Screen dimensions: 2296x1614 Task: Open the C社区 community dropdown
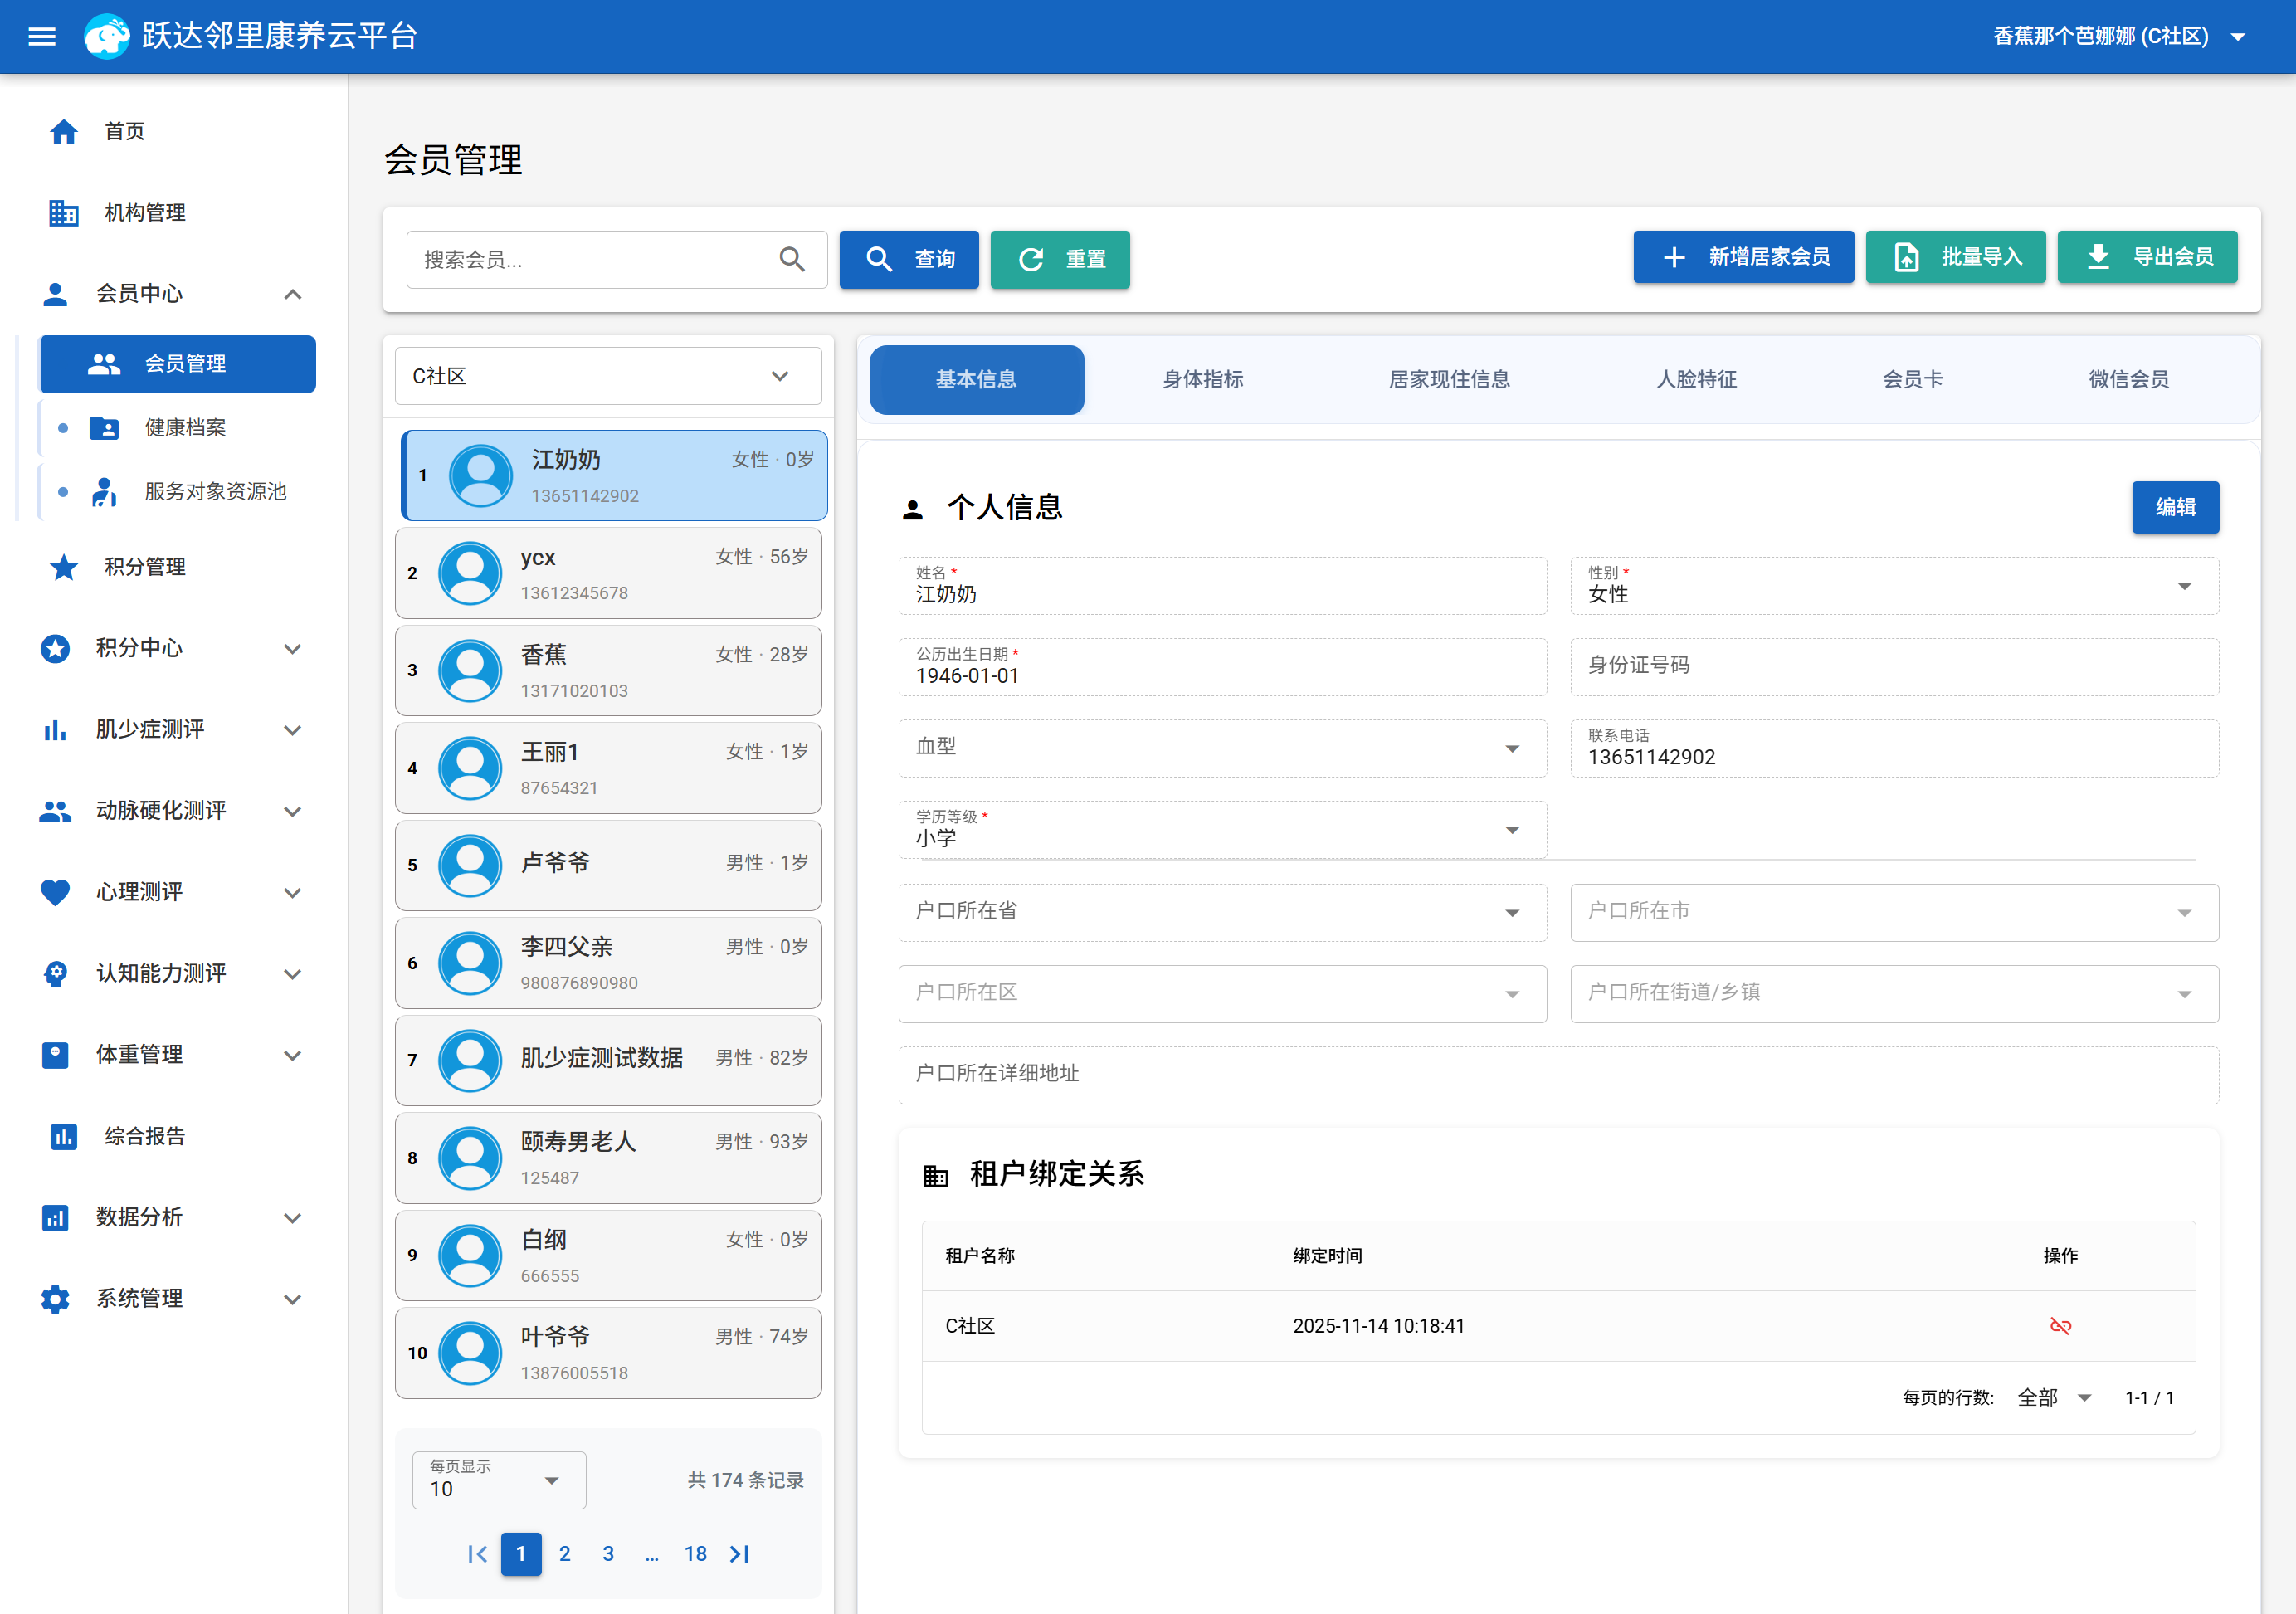click(x=608, y=376)
